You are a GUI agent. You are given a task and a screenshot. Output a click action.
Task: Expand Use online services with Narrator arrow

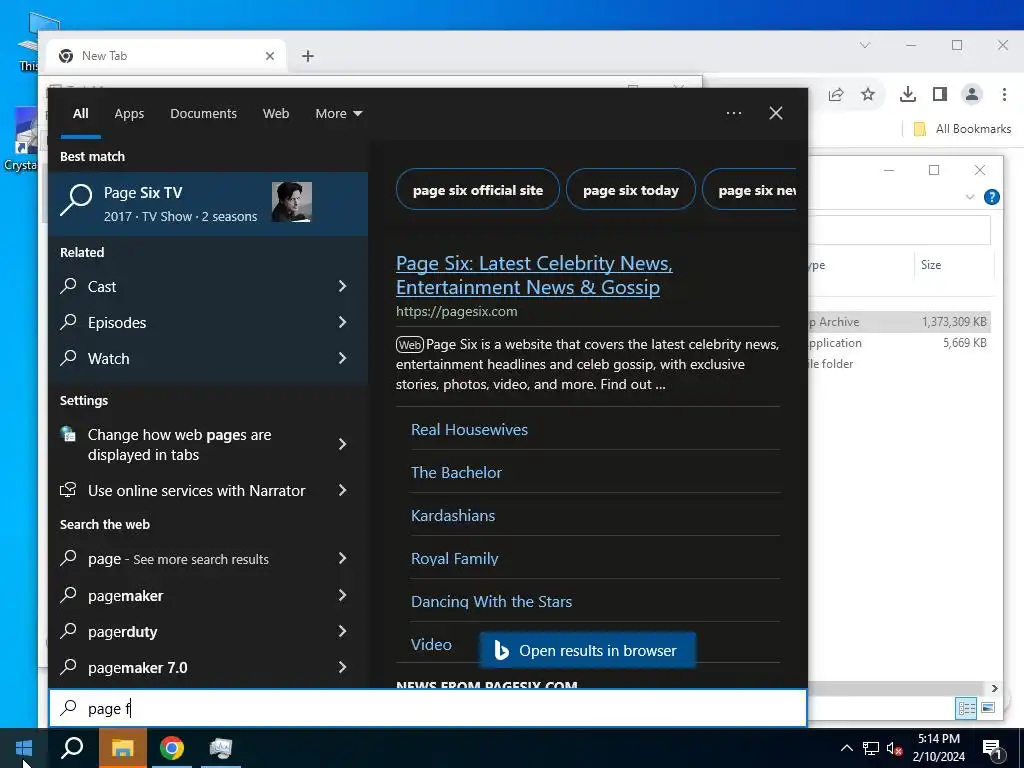click(x=342, y=490)
